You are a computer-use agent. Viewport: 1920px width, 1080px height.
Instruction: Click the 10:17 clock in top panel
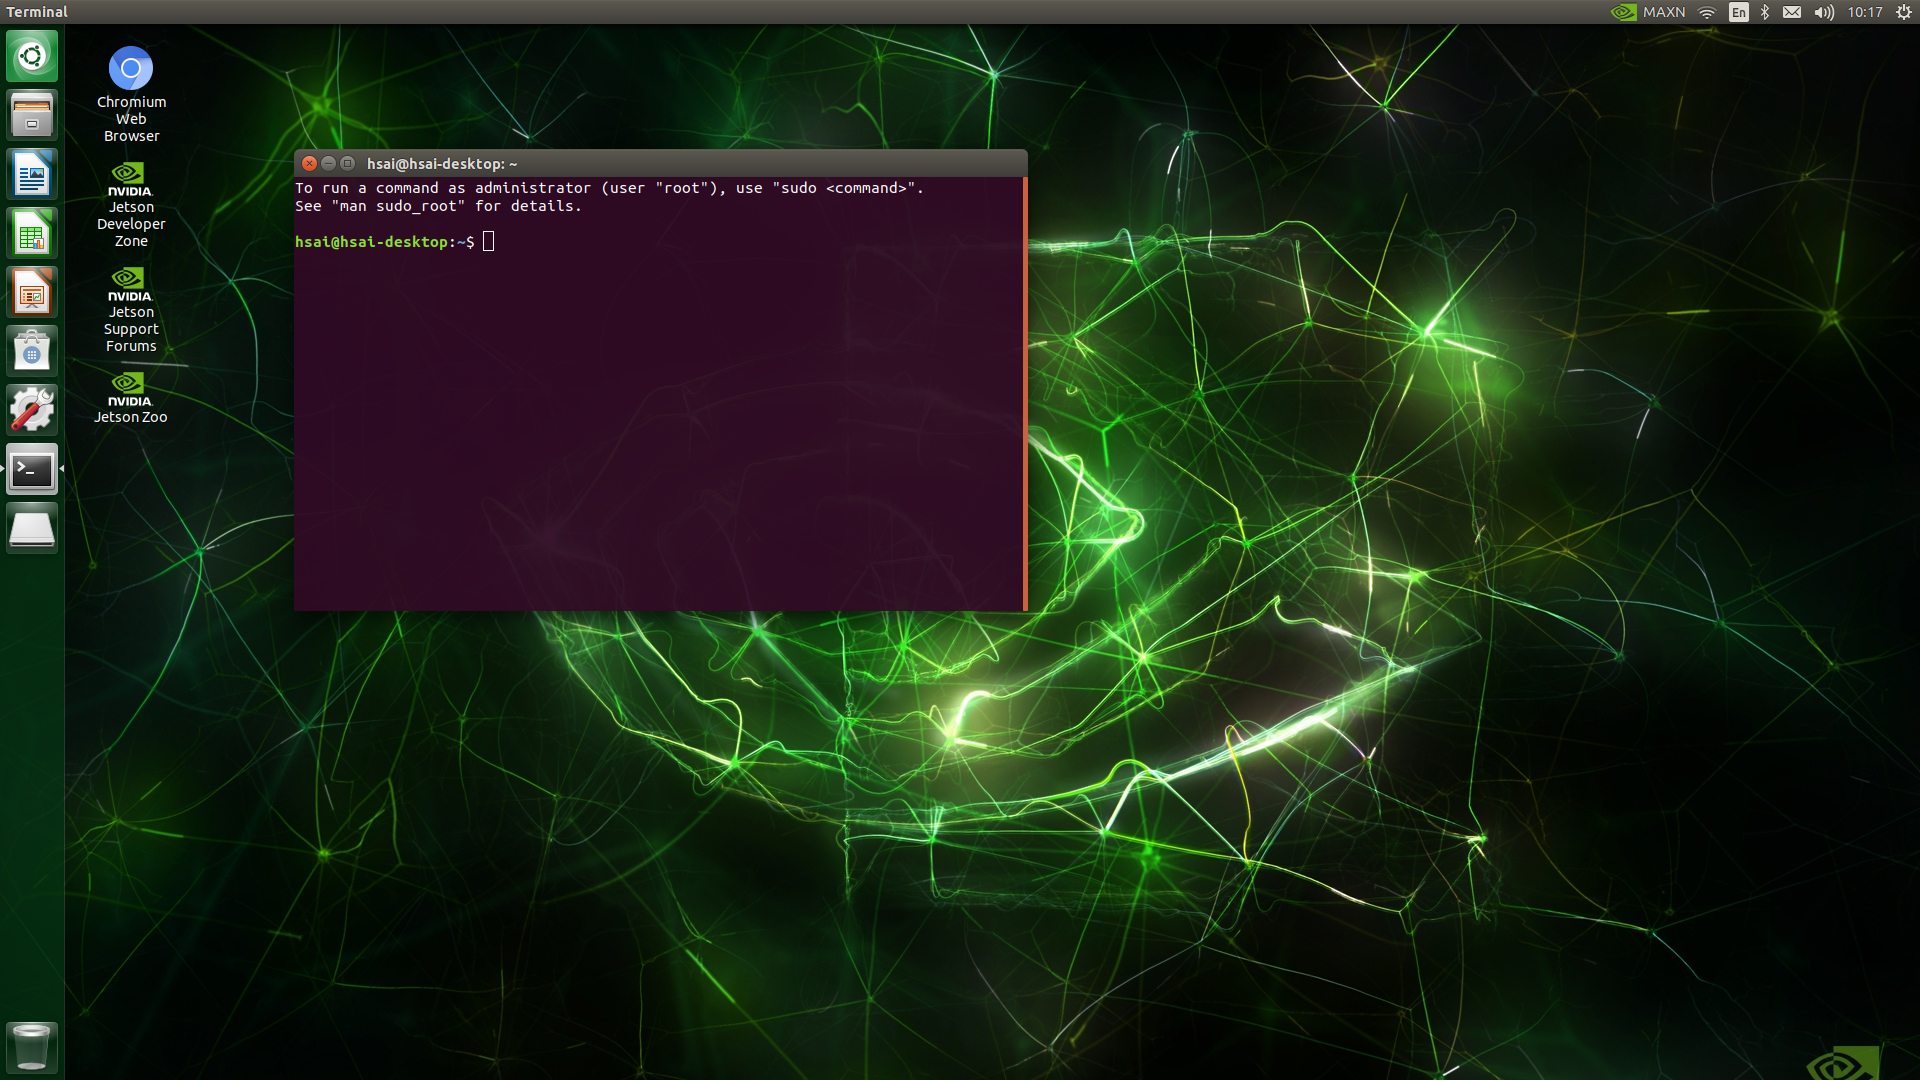1865,12
